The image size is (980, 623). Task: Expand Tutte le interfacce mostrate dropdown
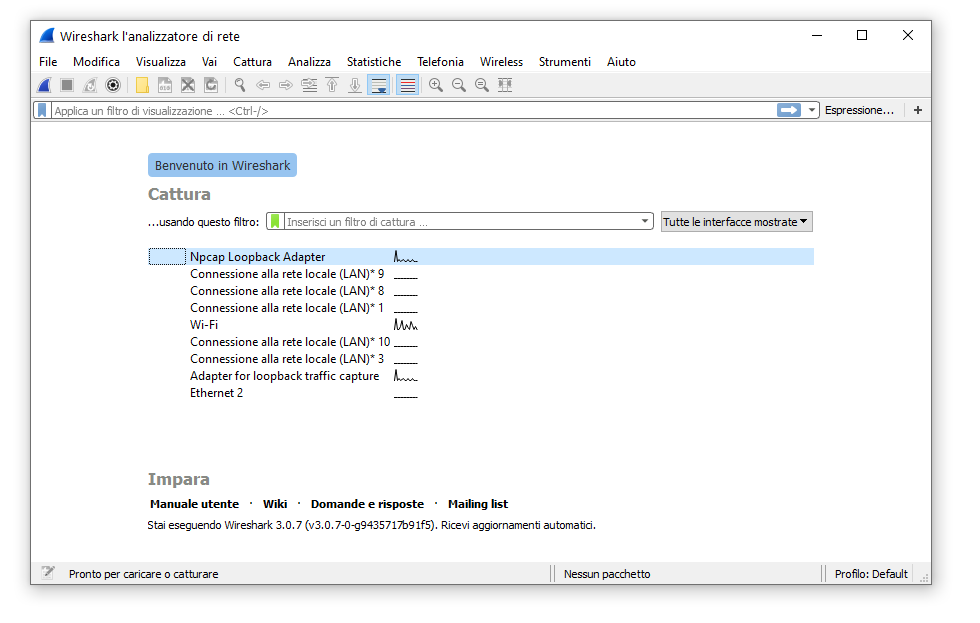[x=737, y=222]
